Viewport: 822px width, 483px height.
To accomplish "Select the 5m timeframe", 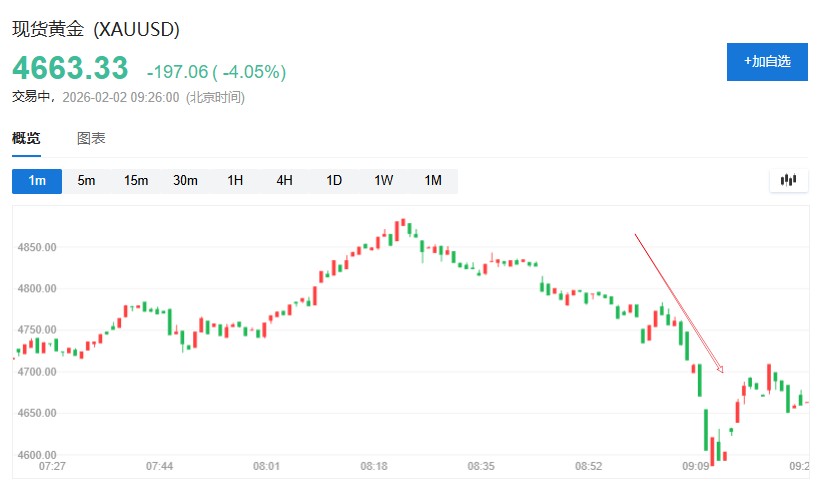I will [87, 181].
